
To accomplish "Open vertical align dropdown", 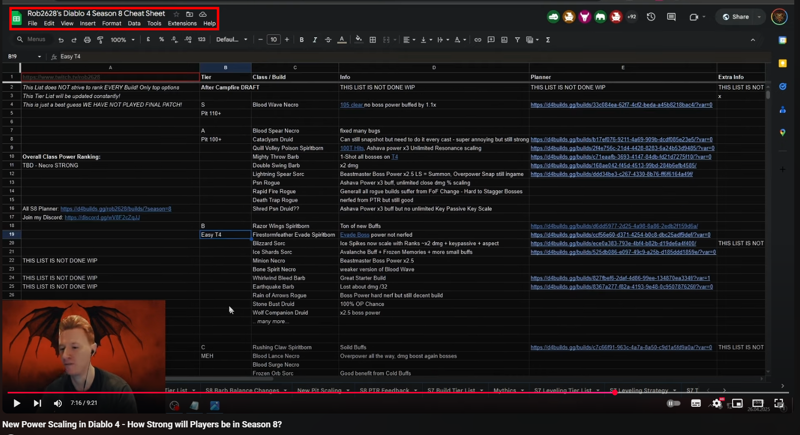I will [426, 40].
